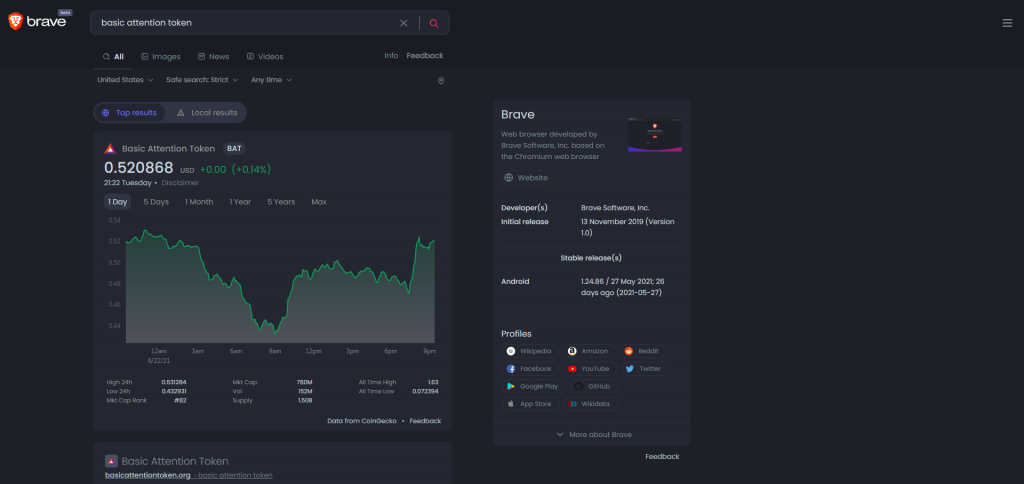The image size is (1024, 484).
Task: Switch to Top results toggle
Action: click(130, 113)
